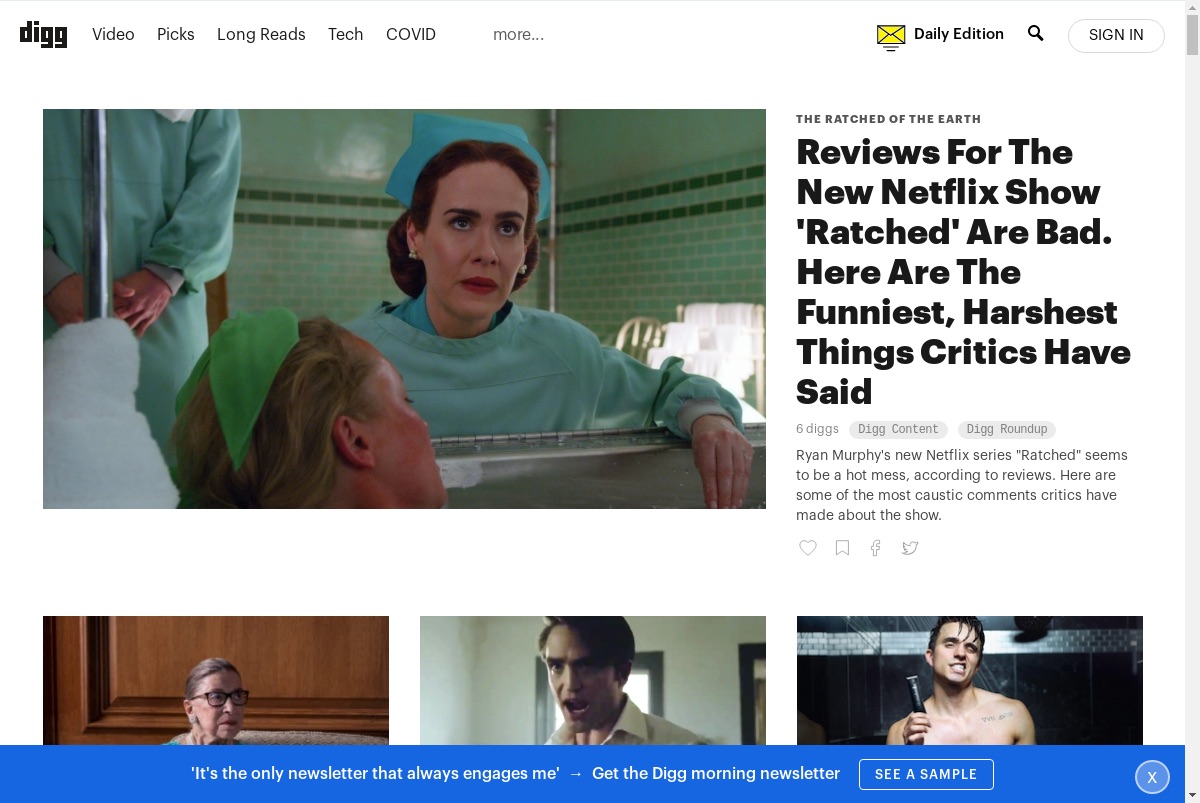Open the Ratched nurse article image
The height and width of the screenshot is (803, 1200).
tap(404, 309)
